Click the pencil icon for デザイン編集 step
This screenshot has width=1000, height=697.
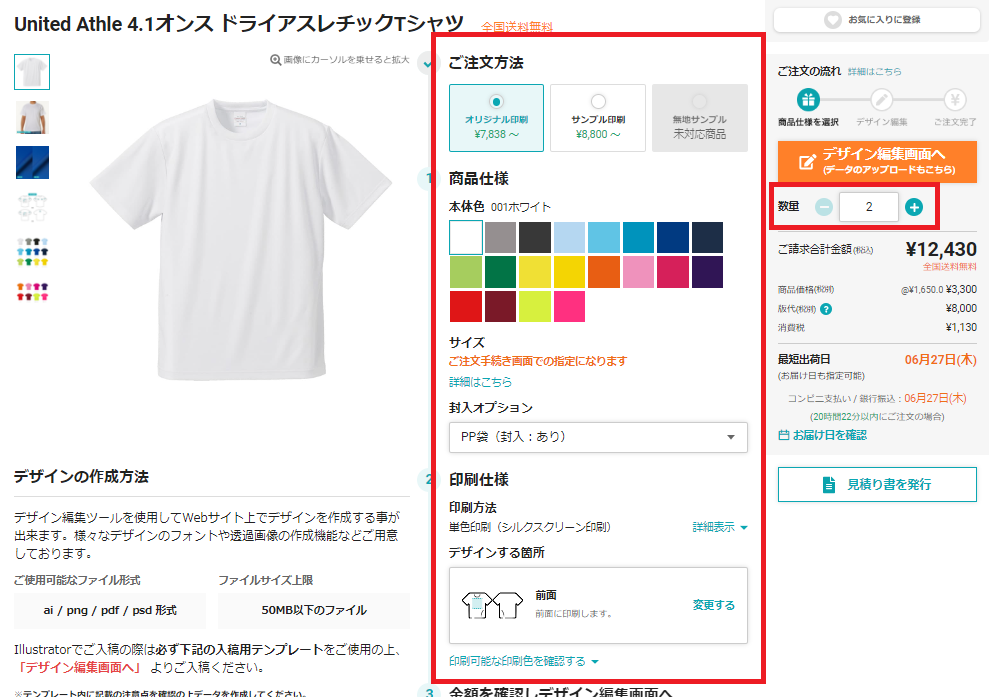(x=881, y=100)
